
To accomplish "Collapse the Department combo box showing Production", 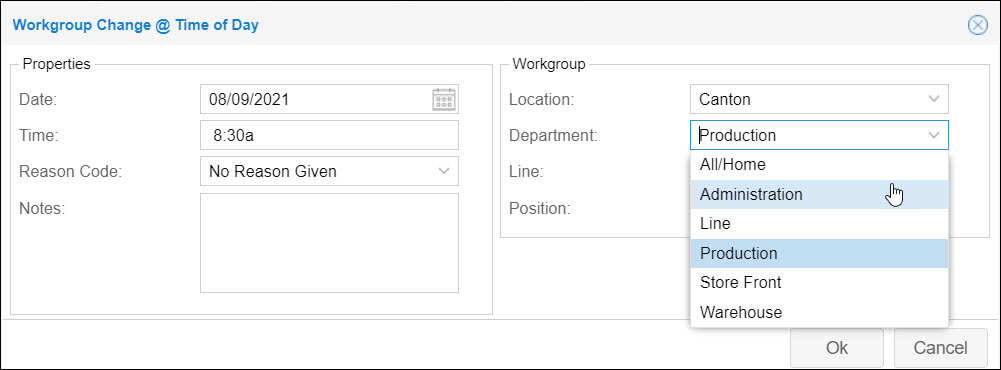I will [x=819, y=135].
